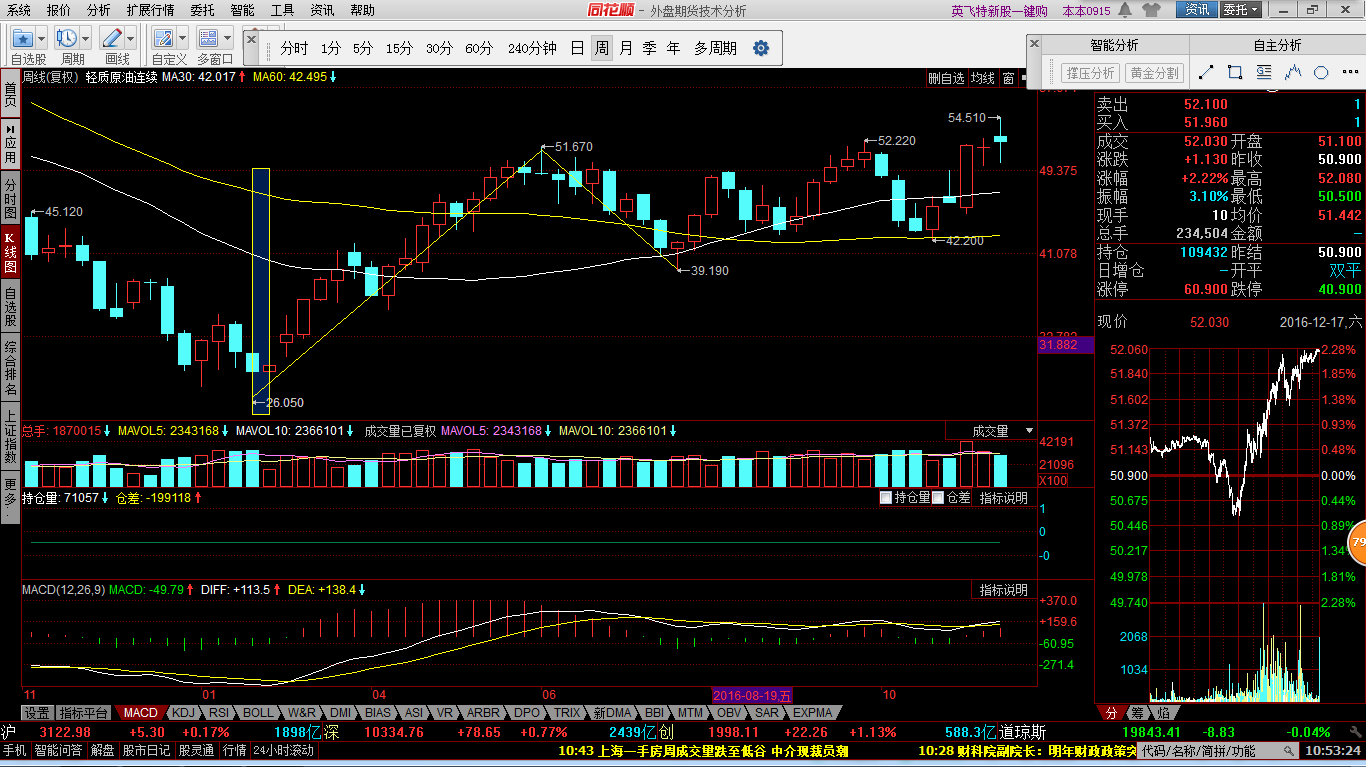Click the 周期 clock icon
The width and height of the screenshot is (1366, 767).
click(x=67, y=39)
